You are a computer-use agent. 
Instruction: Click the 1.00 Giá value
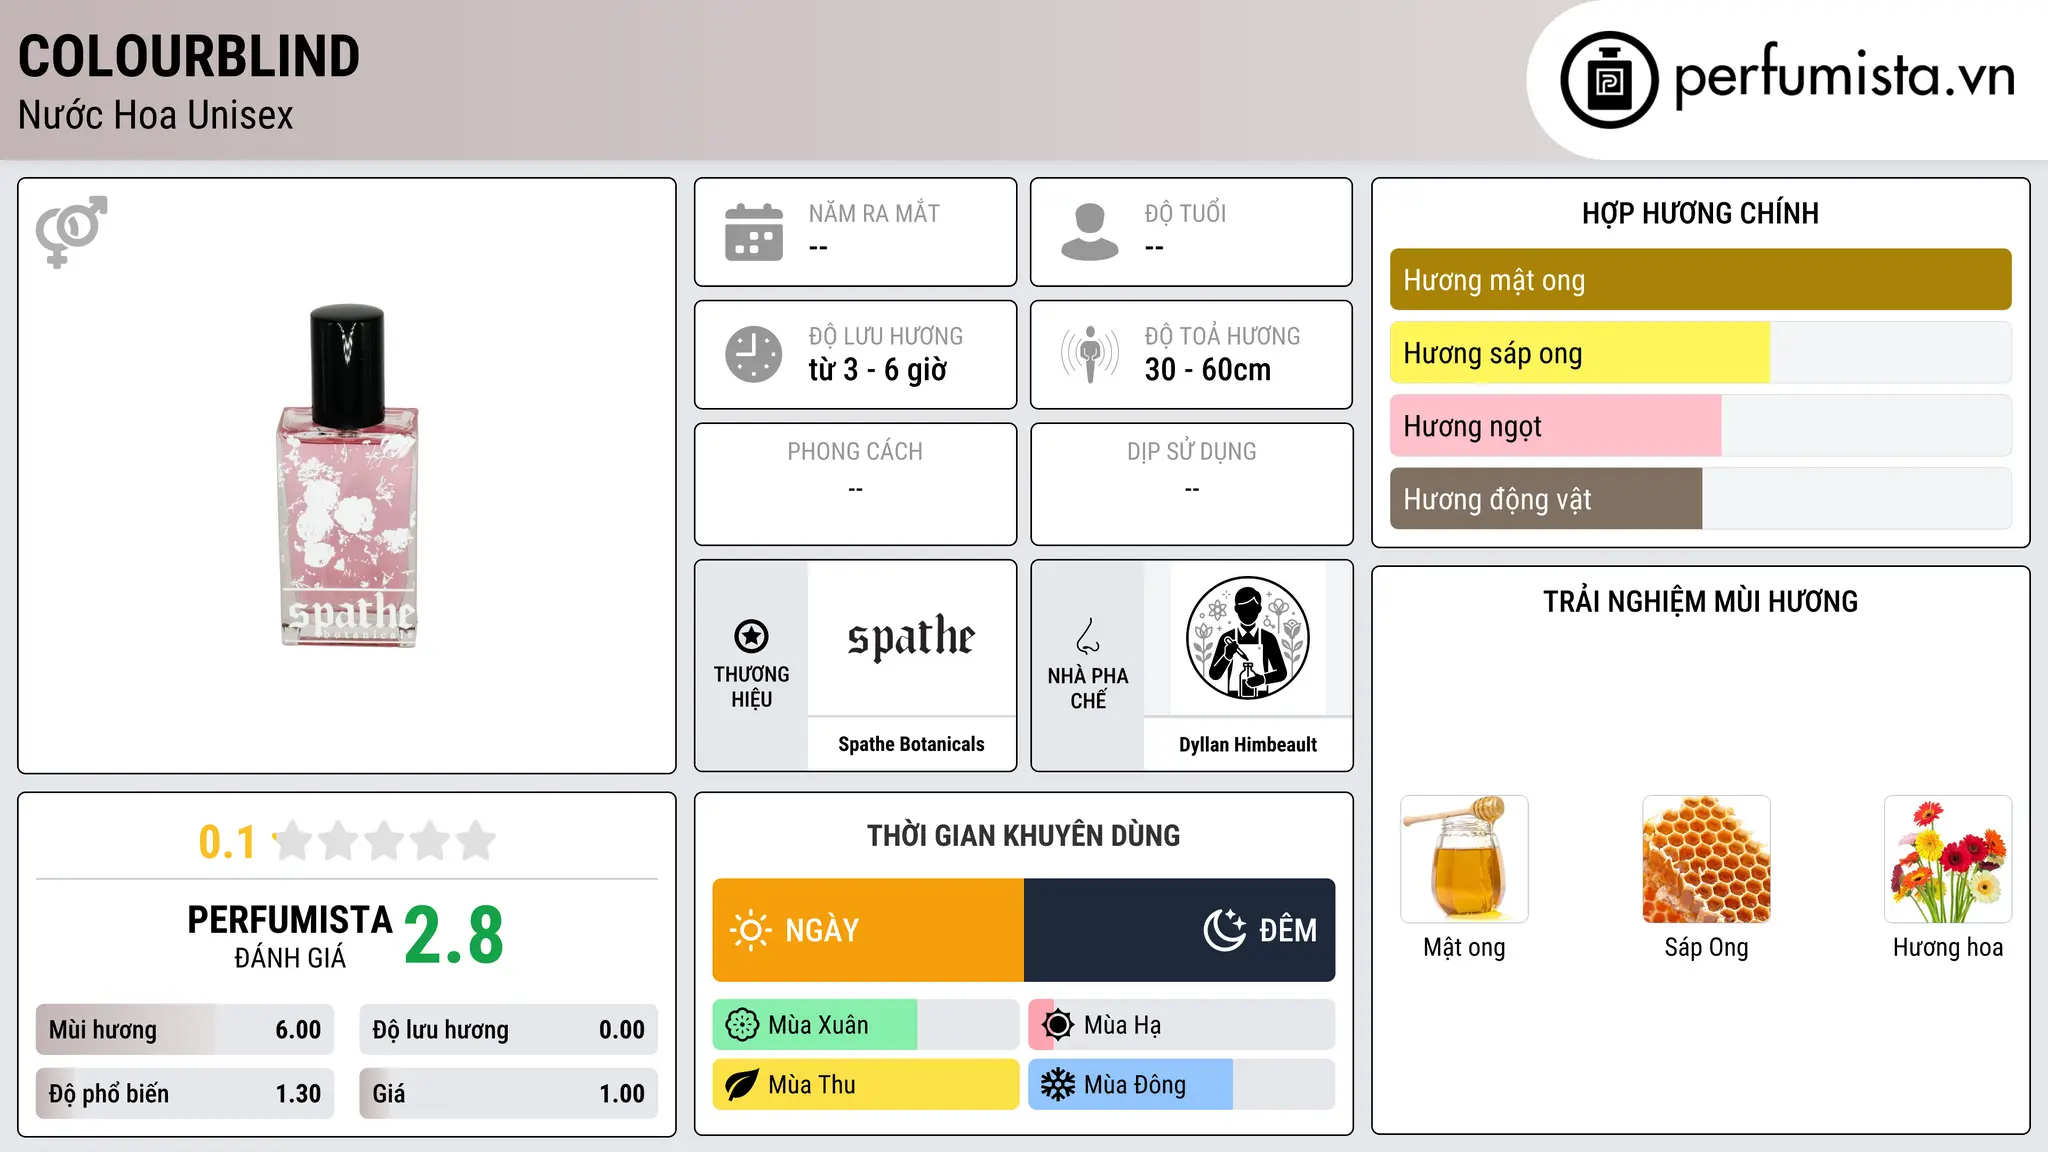(622, 1095)
